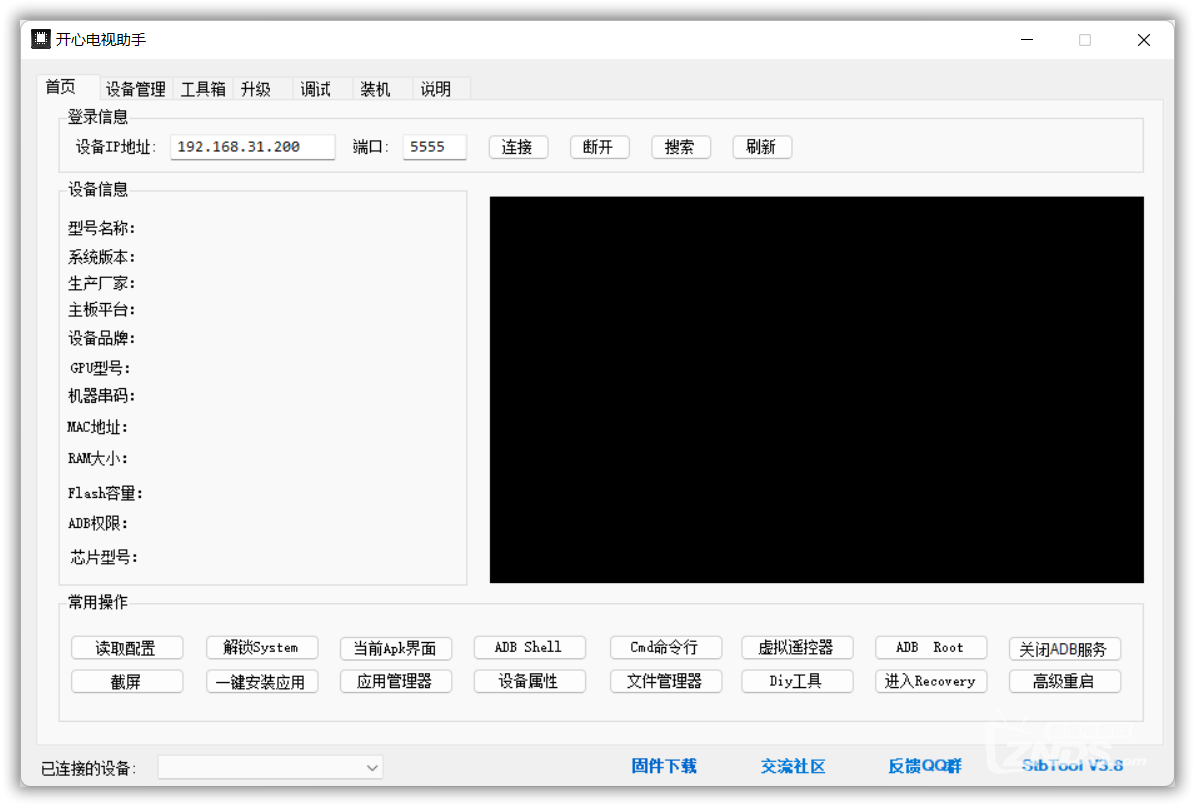Click the 截屏 button

127,681
